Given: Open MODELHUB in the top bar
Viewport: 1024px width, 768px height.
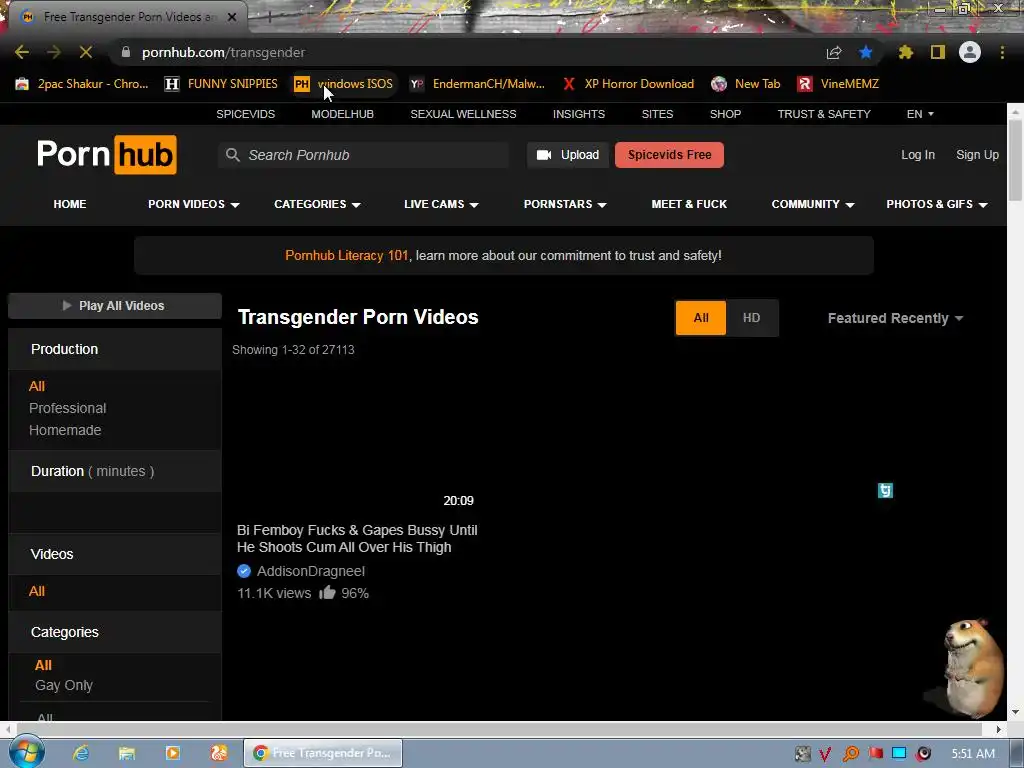Looking at the screenshot, I should point(342,114).
